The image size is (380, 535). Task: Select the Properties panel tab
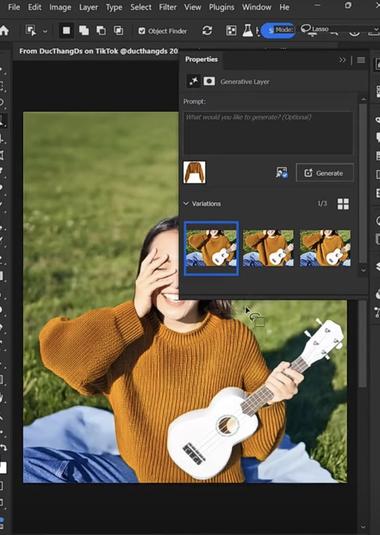pos(201,59)
